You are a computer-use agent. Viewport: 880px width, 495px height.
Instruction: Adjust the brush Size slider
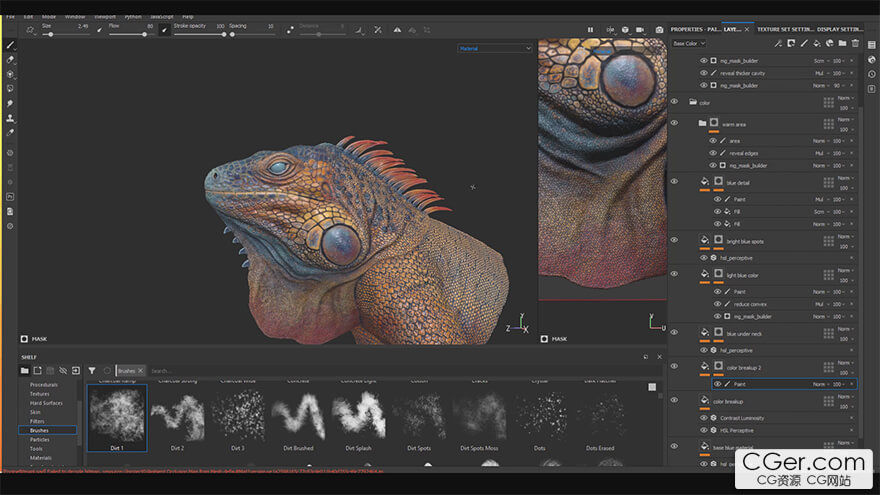pyautogui.click(x=65, y=34)
